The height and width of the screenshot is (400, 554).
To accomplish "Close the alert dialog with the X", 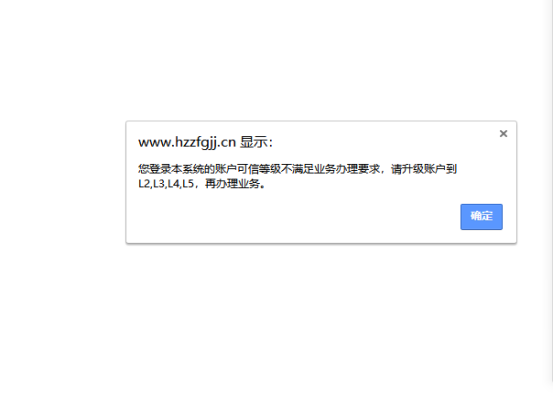I will (x=503, y=134).
